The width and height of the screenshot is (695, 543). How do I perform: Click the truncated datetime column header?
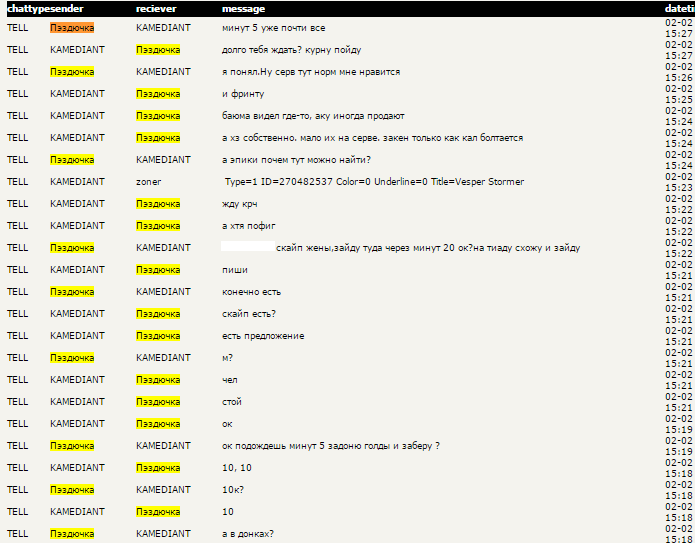coord(678,8)
